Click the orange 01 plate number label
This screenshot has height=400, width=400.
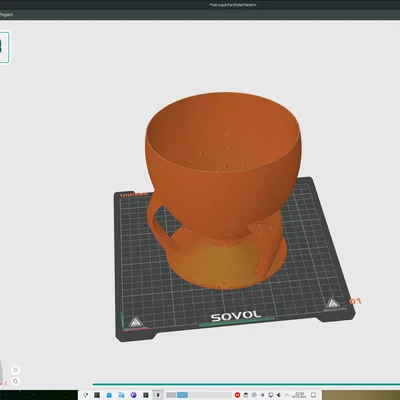(355, 301)
